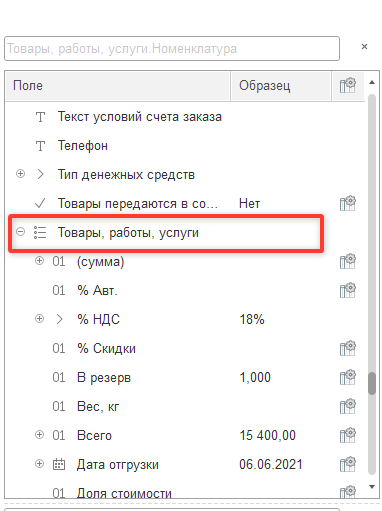
Task: Select the % Скидки field
Action: tap(106, 349)
